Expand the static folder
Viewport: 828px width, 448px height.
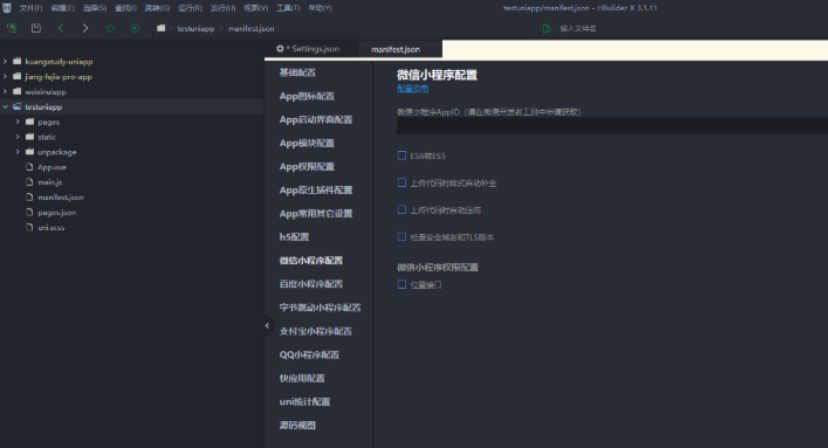(17, 137)
